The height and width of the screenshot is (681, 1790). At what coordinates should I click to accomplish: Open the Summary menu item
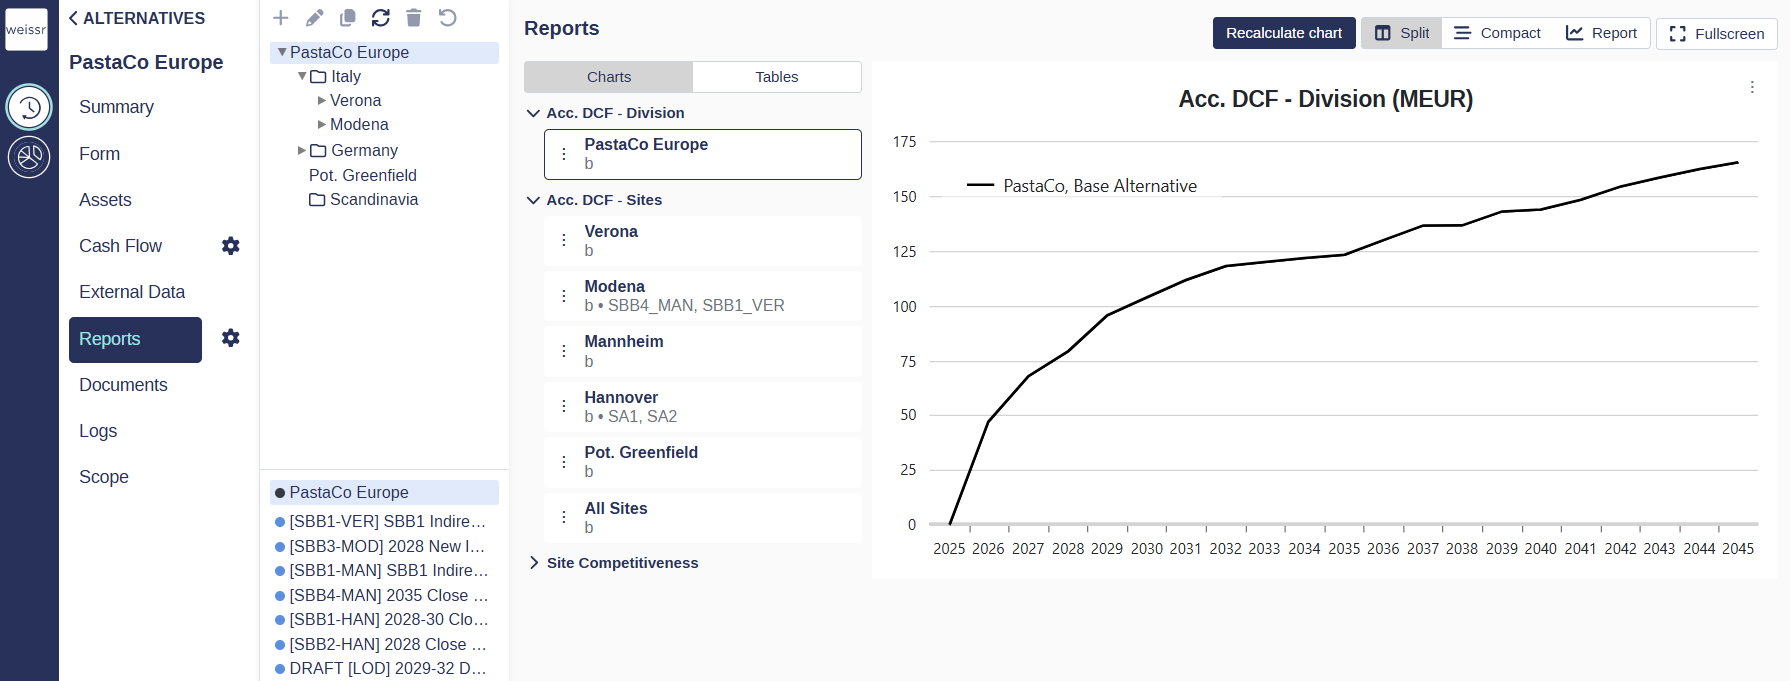116,107
